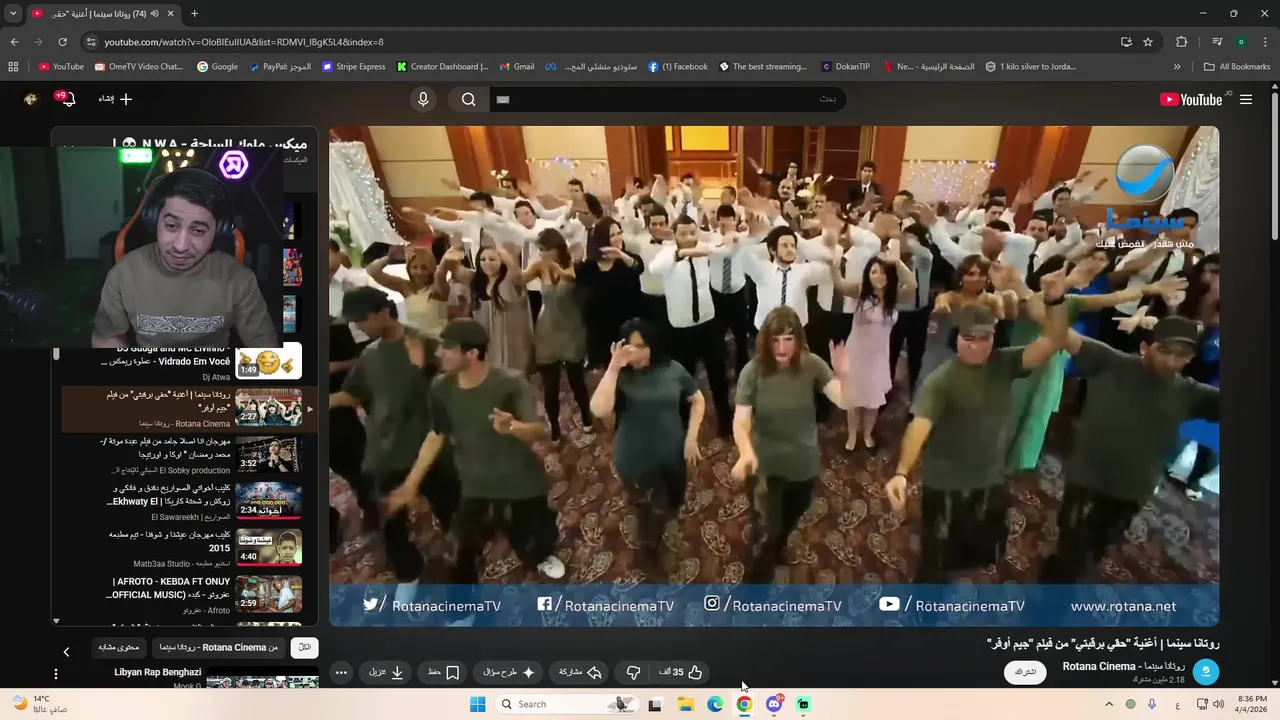
Task: Go back in Chrome
Action: [x=14, y=42]
